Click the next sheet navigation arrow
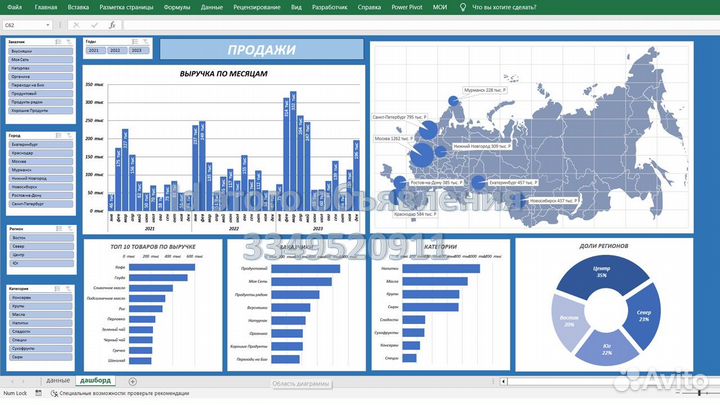Image resolution: width=720 pixels, height=405 pixels. 23,381
